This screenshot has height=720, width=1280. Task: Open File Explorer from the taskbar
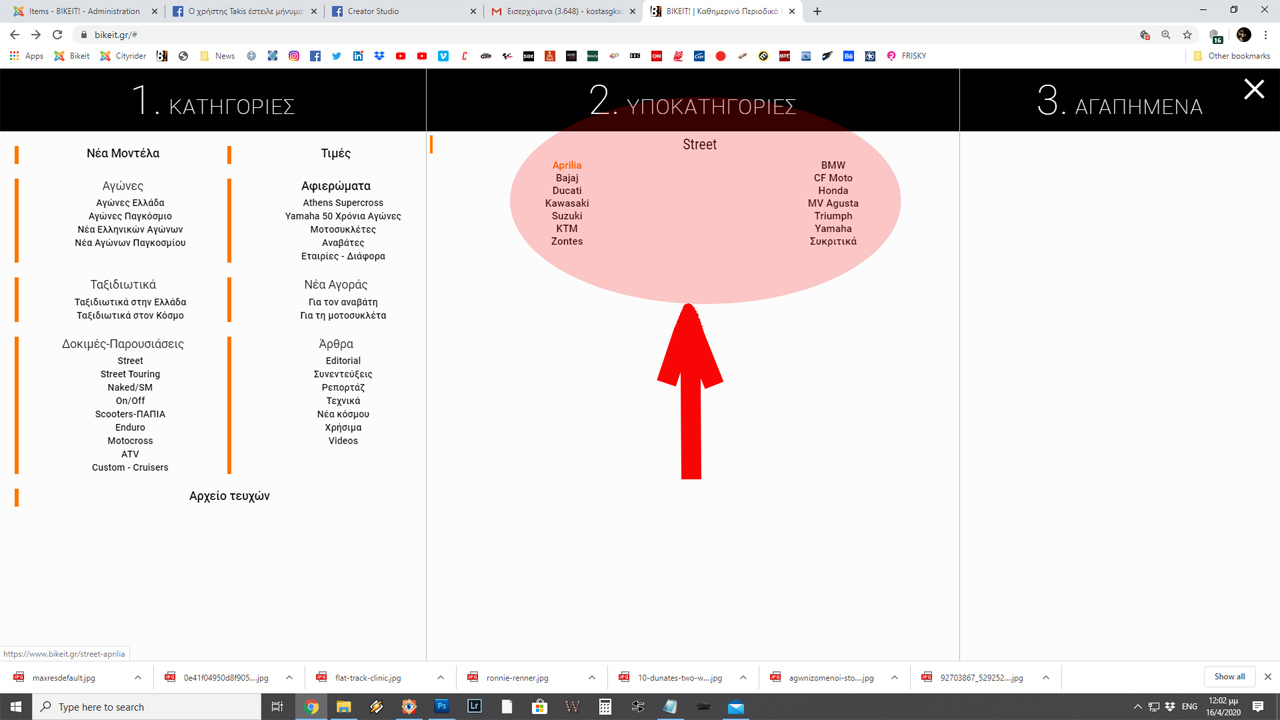click(344, 707)
